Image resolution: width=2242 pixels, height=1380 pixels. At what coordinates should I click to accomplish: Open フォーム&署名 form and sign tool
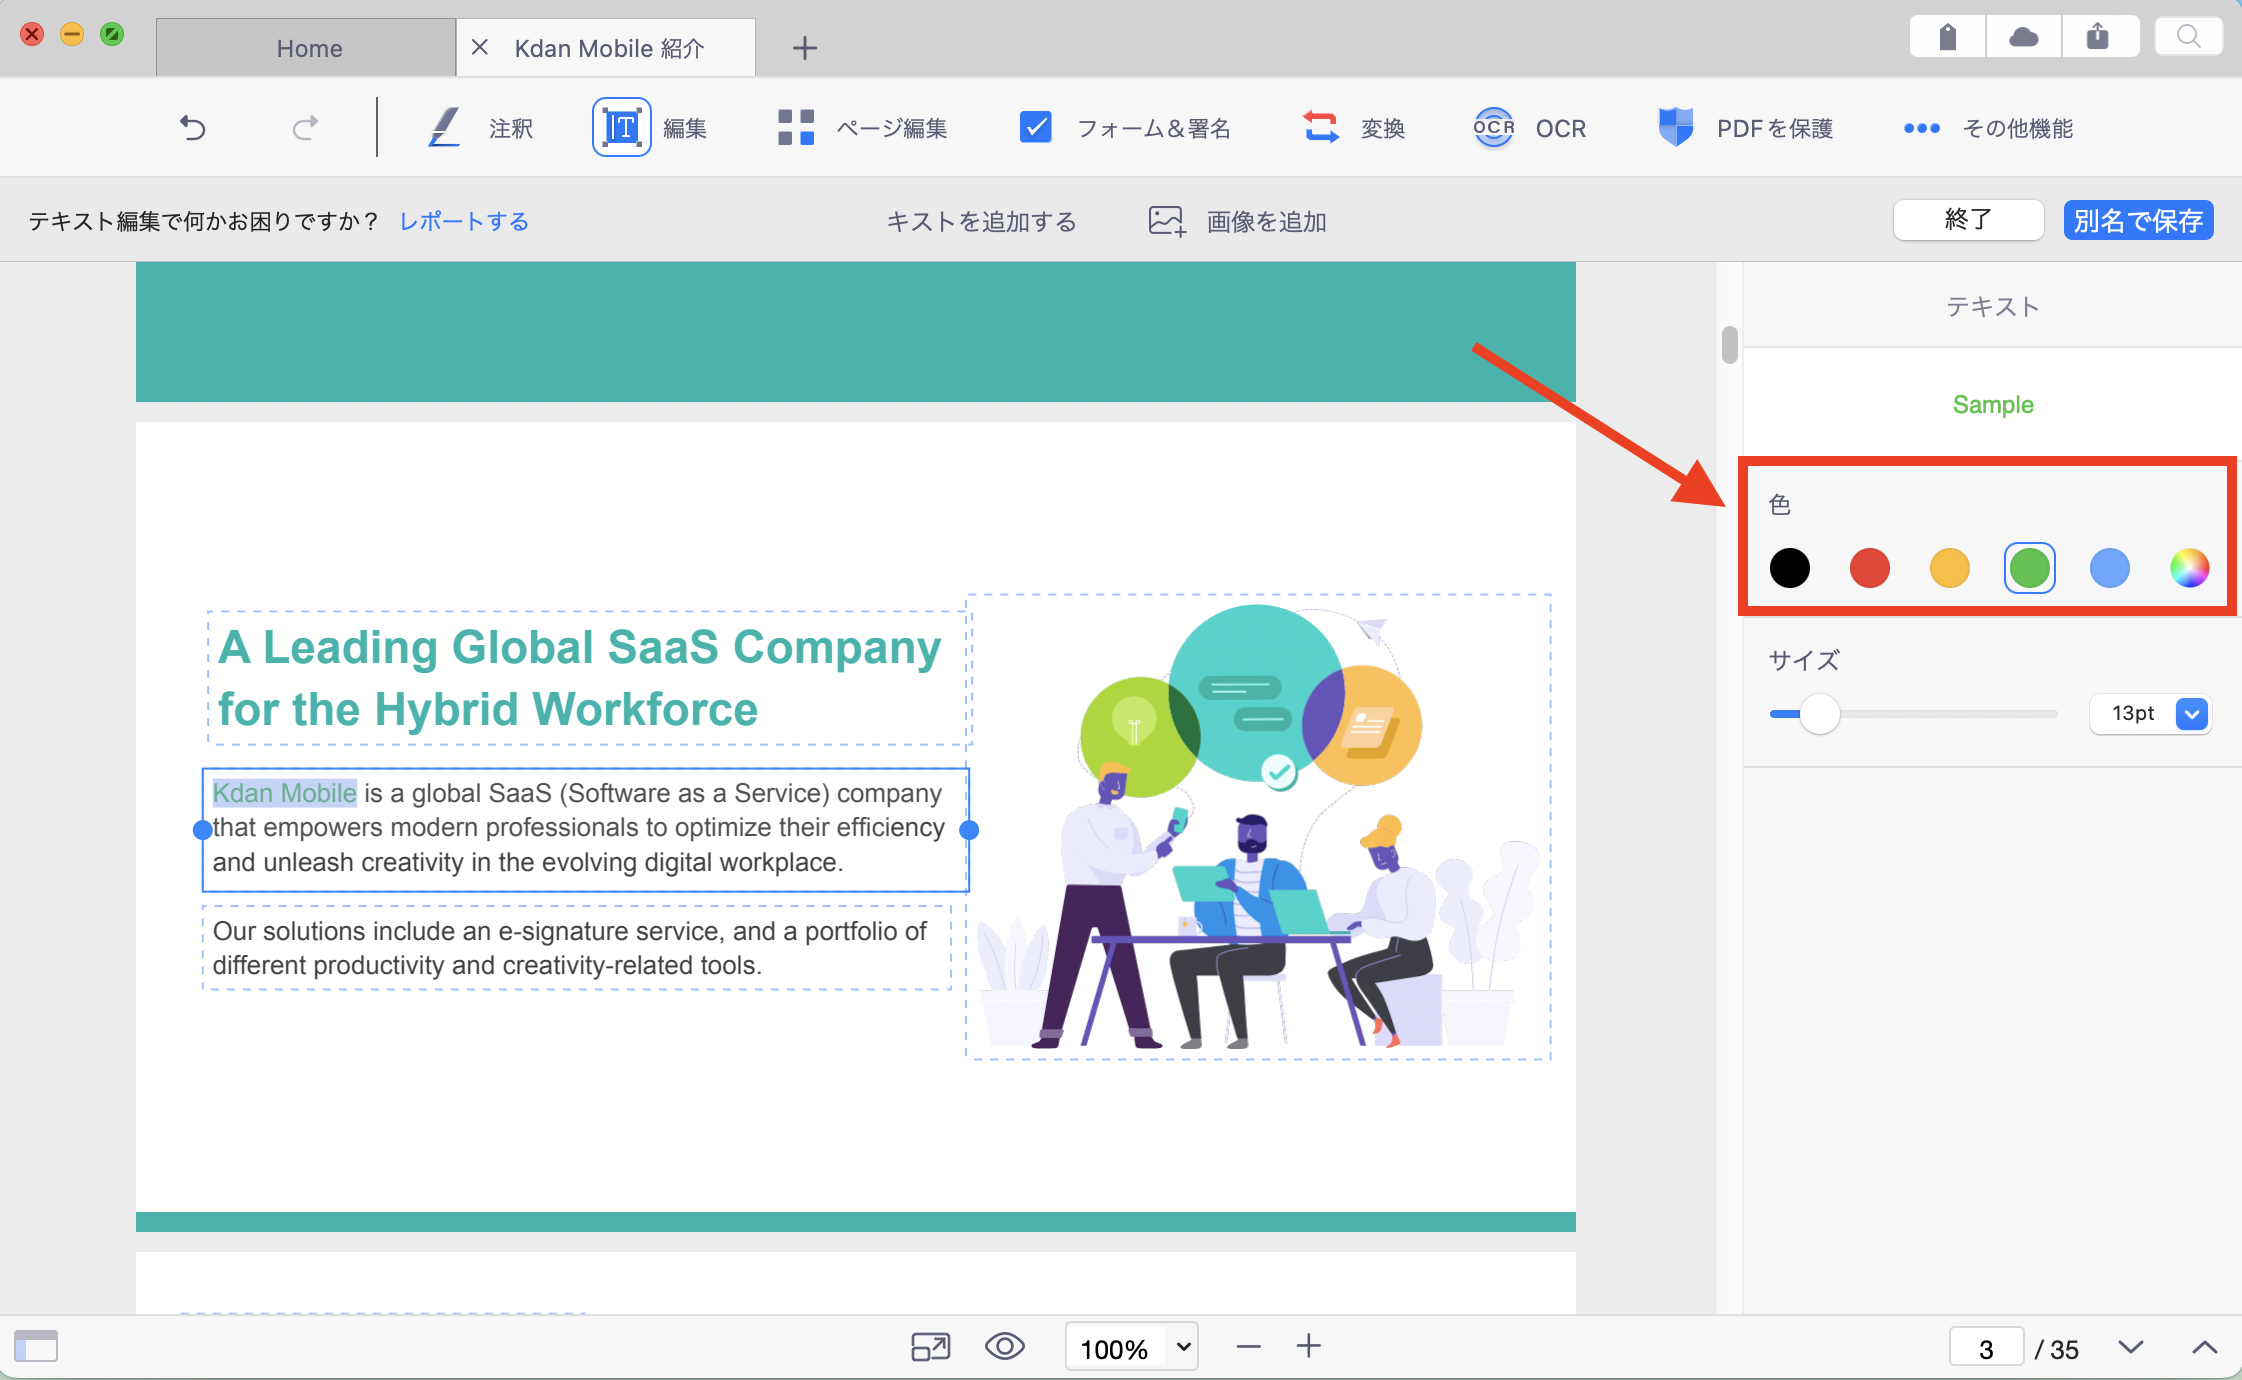coord(1124,128)
